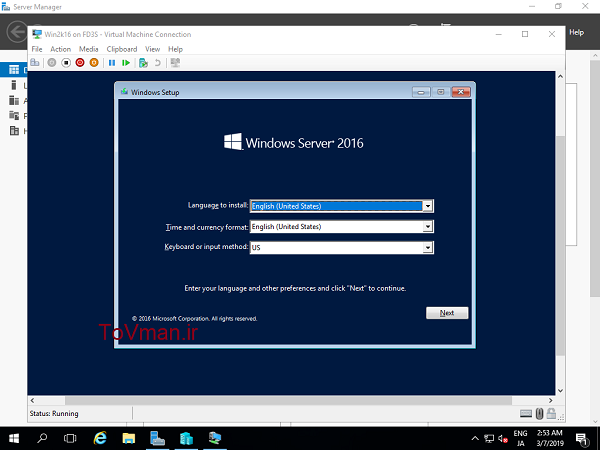The image size is (600, 450).
Task: Open File Explorer from taskbar
Action: click(x=129, y=438)
